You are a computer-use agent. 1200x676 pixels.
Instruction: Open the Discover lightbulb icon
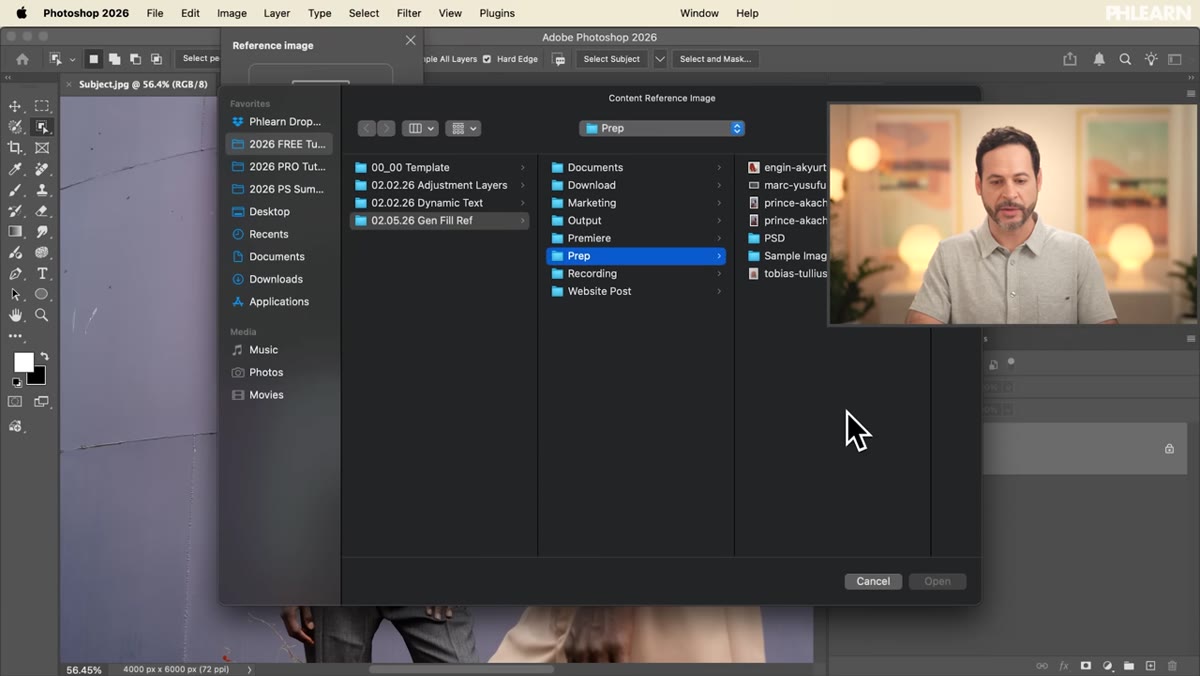click(1151, 59)
